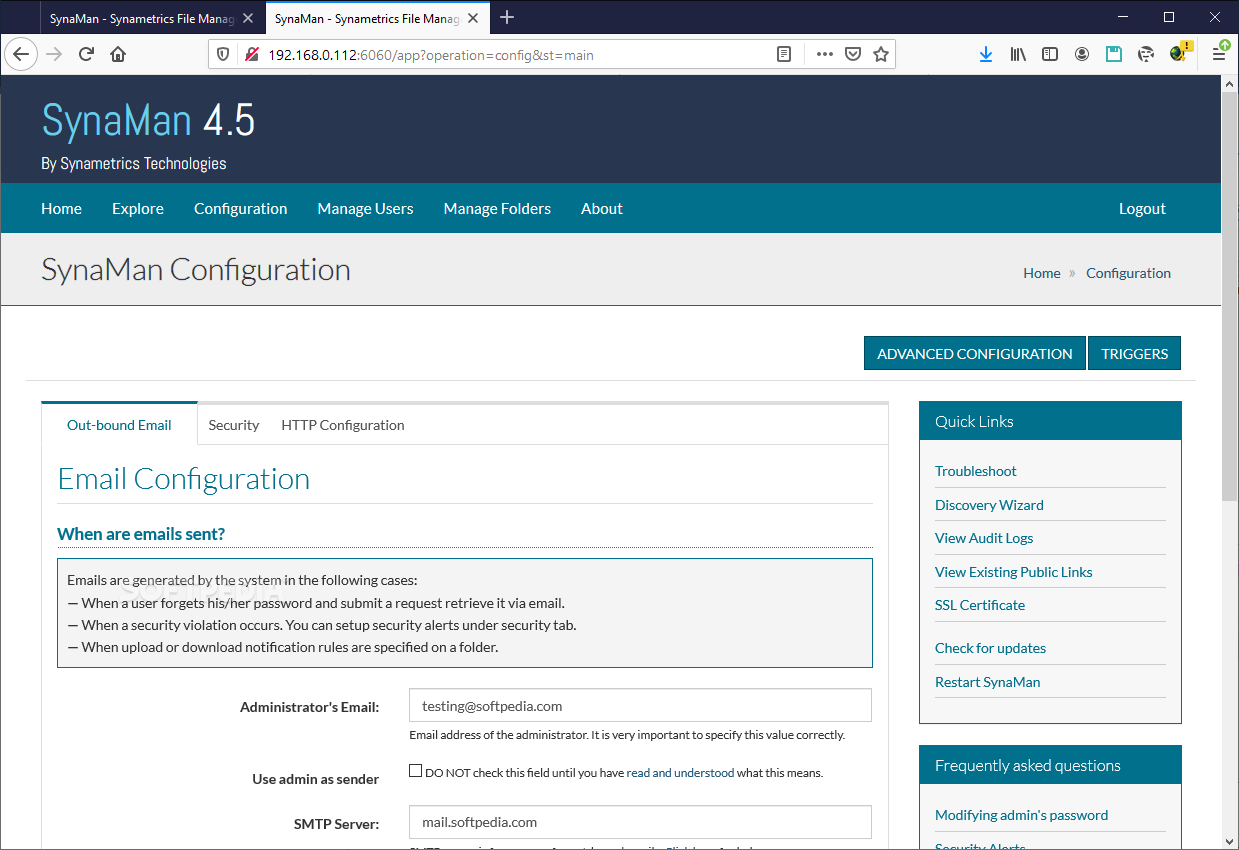The width and height of the screenshot is (1239, 850).
Task: Bookmark this page with star icon
Action: point(881,54)
